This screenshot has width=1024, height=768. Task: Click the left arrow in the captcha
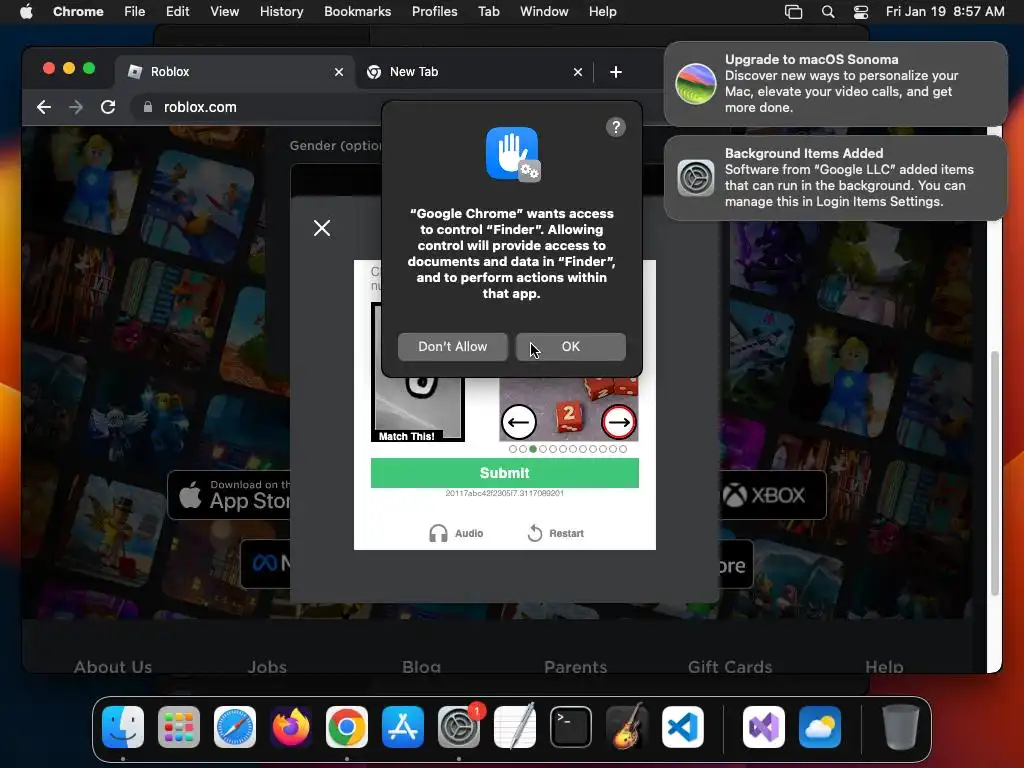tap(519, 422)
